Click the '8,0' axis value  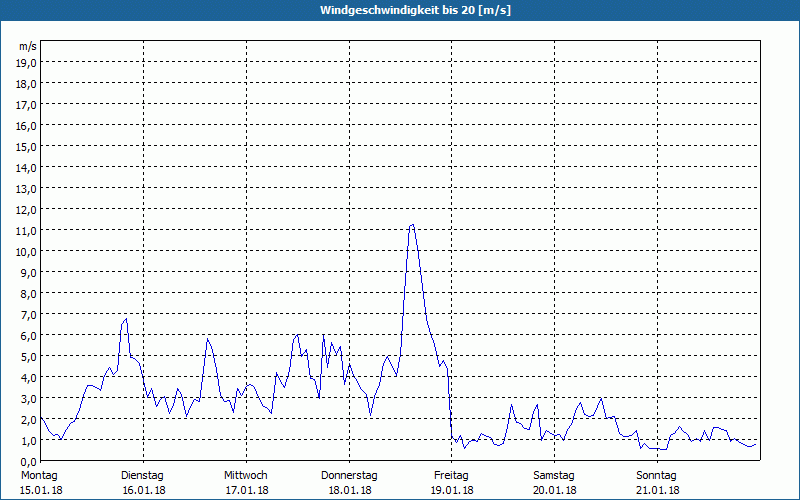[29, 294]
